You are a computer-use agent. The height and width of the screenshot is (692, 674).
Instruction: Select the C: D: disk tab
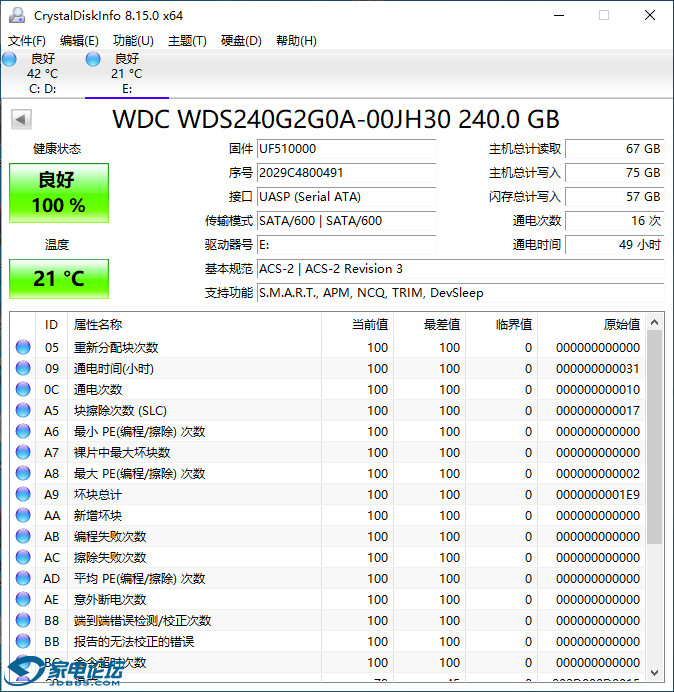click(42, 74)
